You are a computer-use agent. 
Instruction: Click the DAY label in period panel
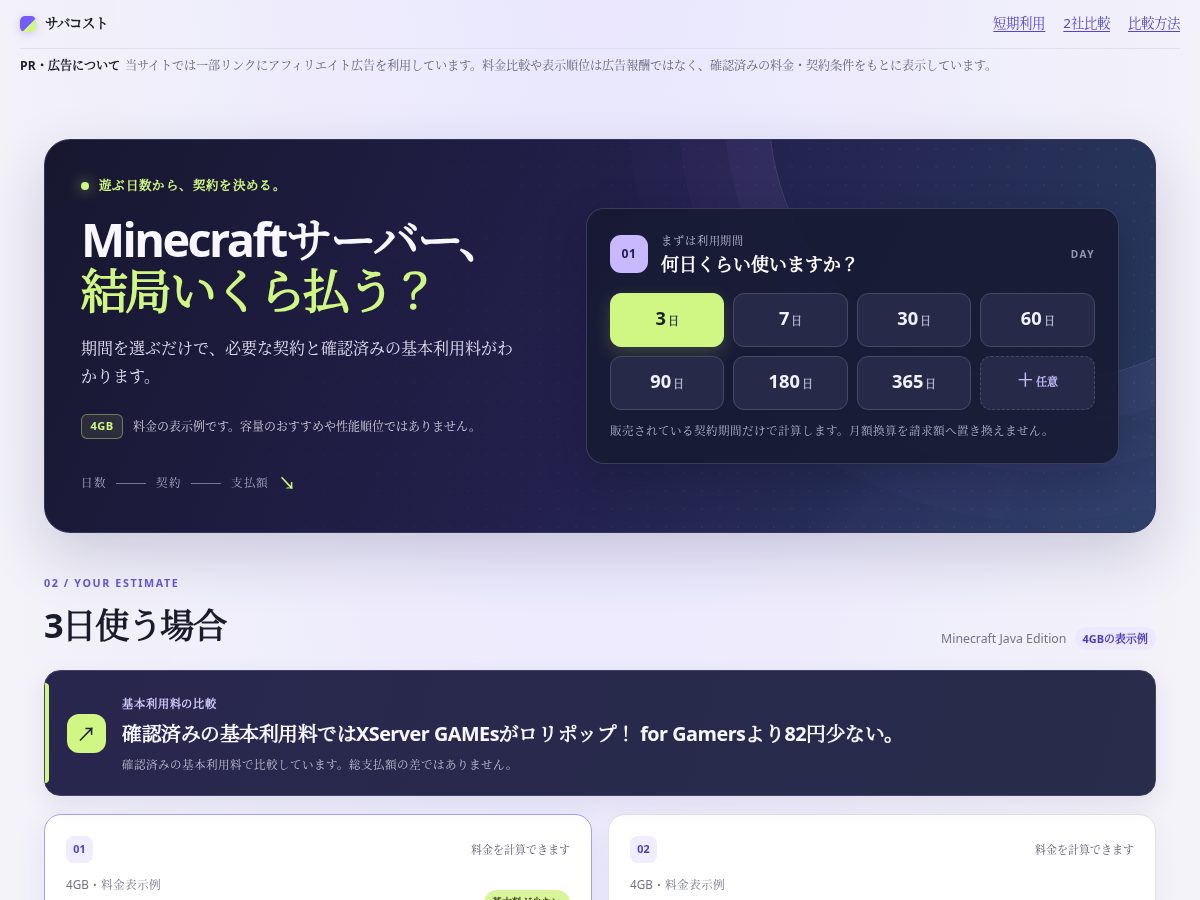(1082, 254)
